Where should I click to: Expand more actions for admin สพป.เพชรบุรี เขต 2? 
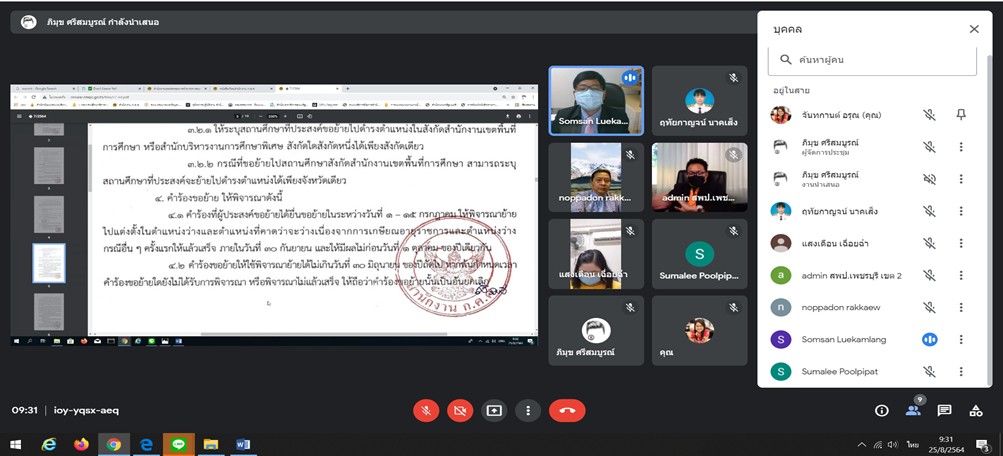(x=961, y=275)
